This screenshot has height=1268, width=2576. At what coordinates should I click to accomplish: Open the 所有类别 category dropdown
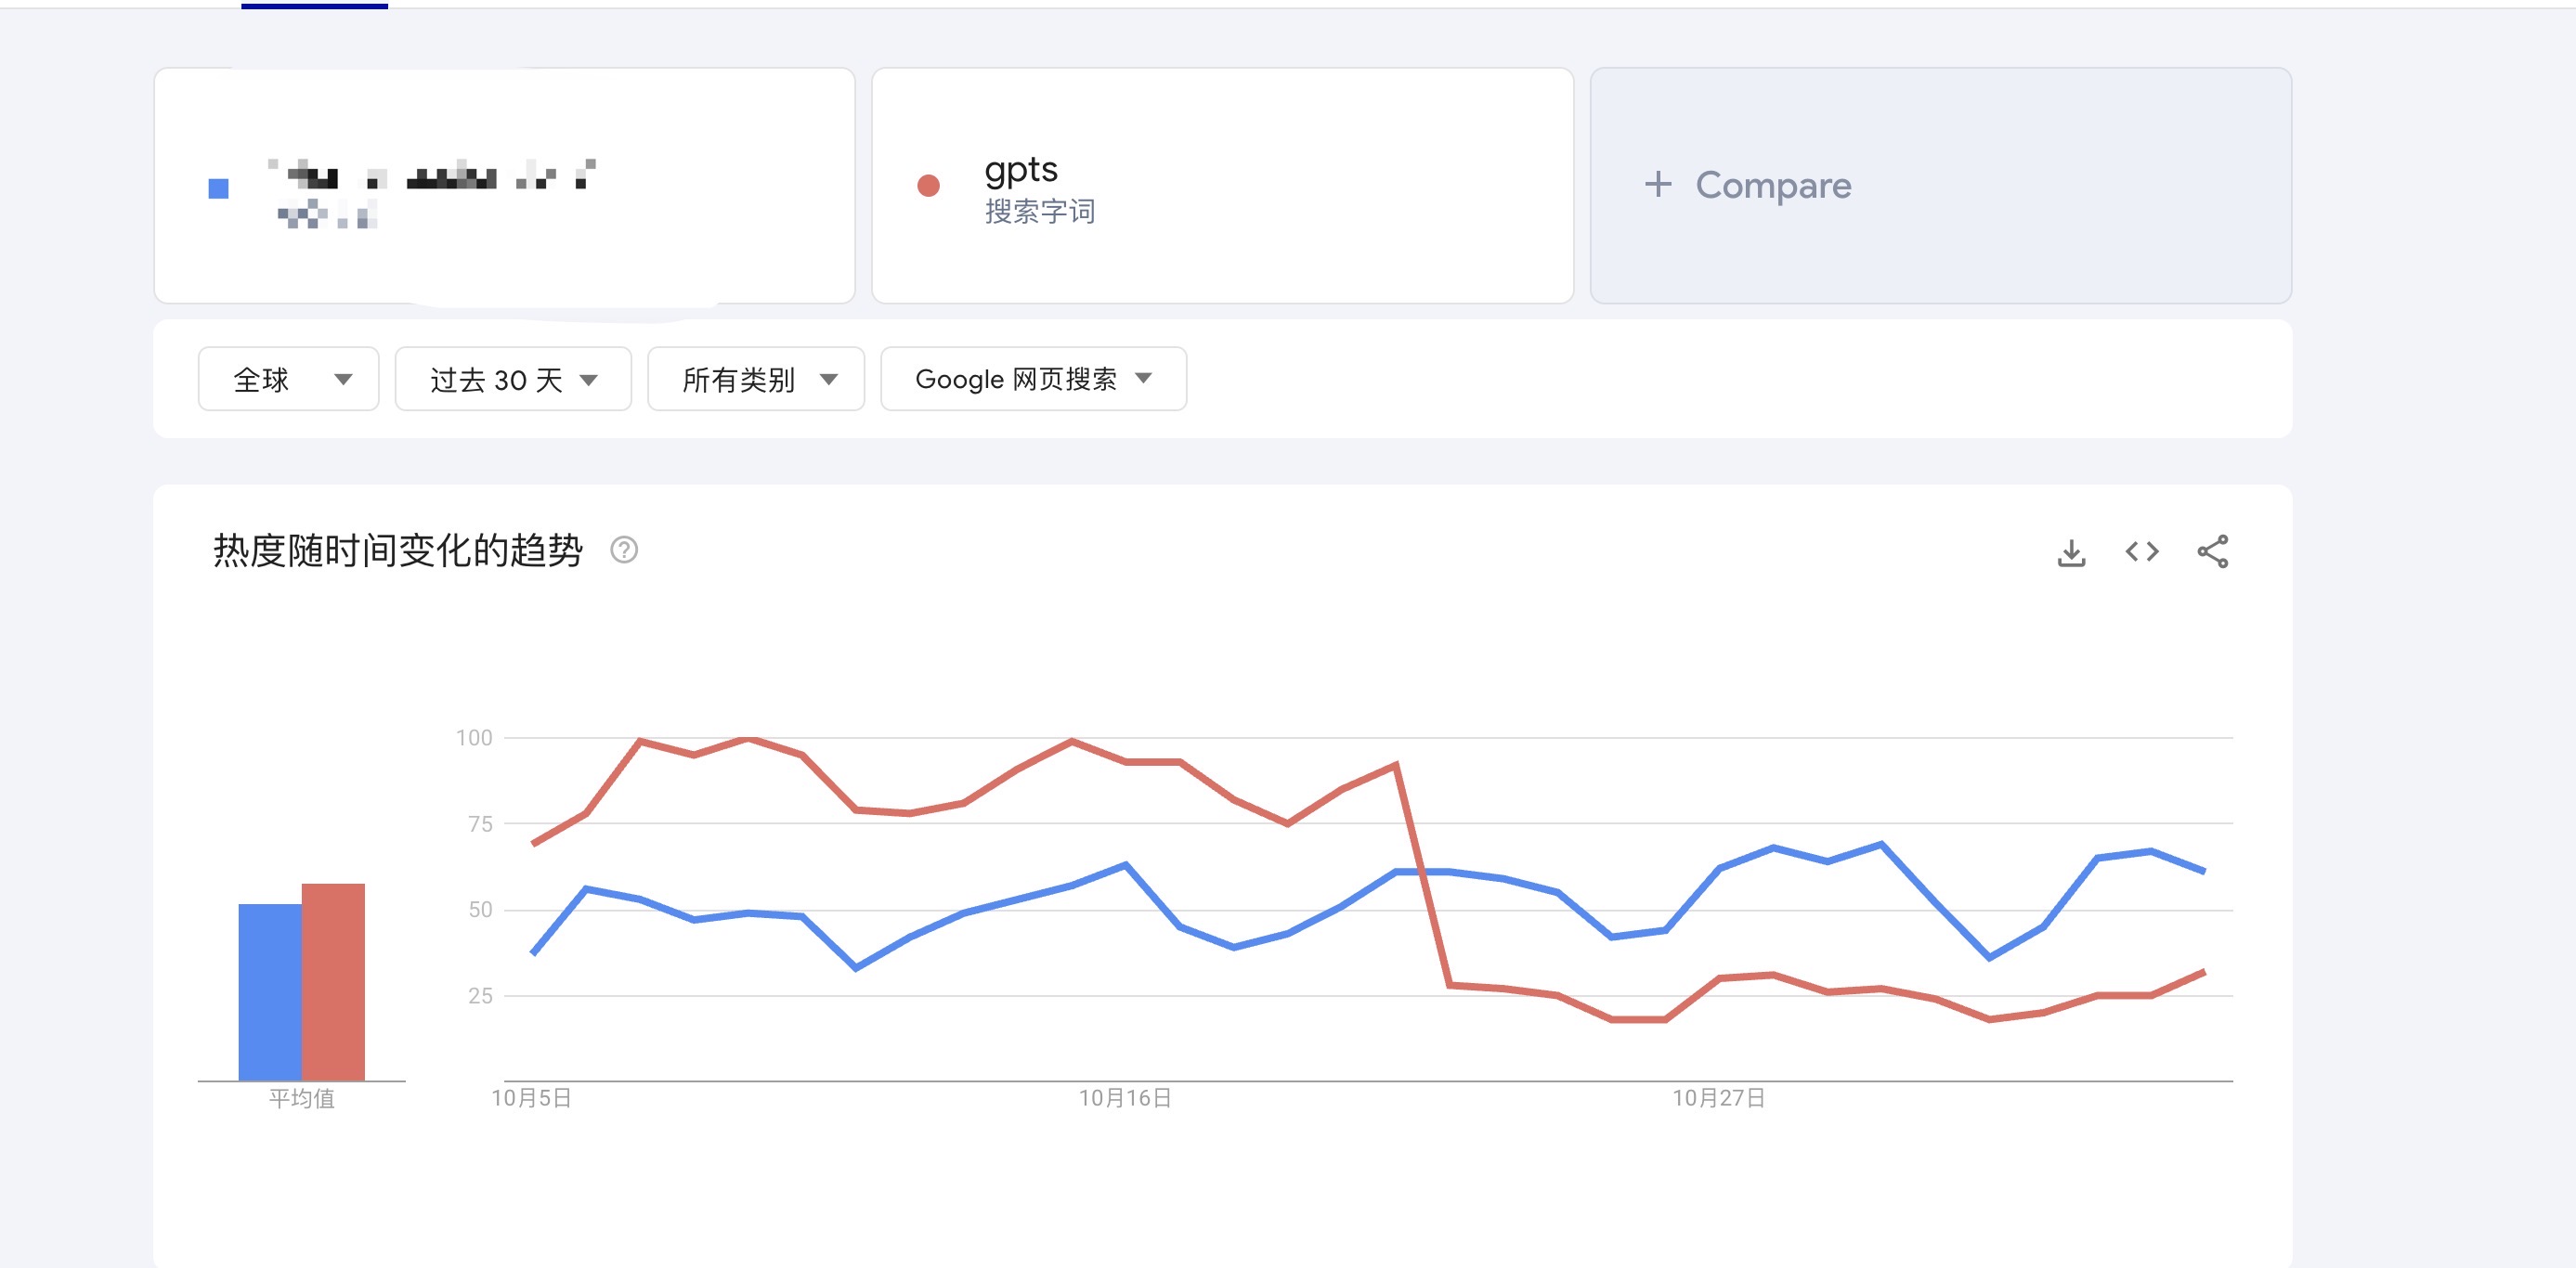(x=756, y=379)
